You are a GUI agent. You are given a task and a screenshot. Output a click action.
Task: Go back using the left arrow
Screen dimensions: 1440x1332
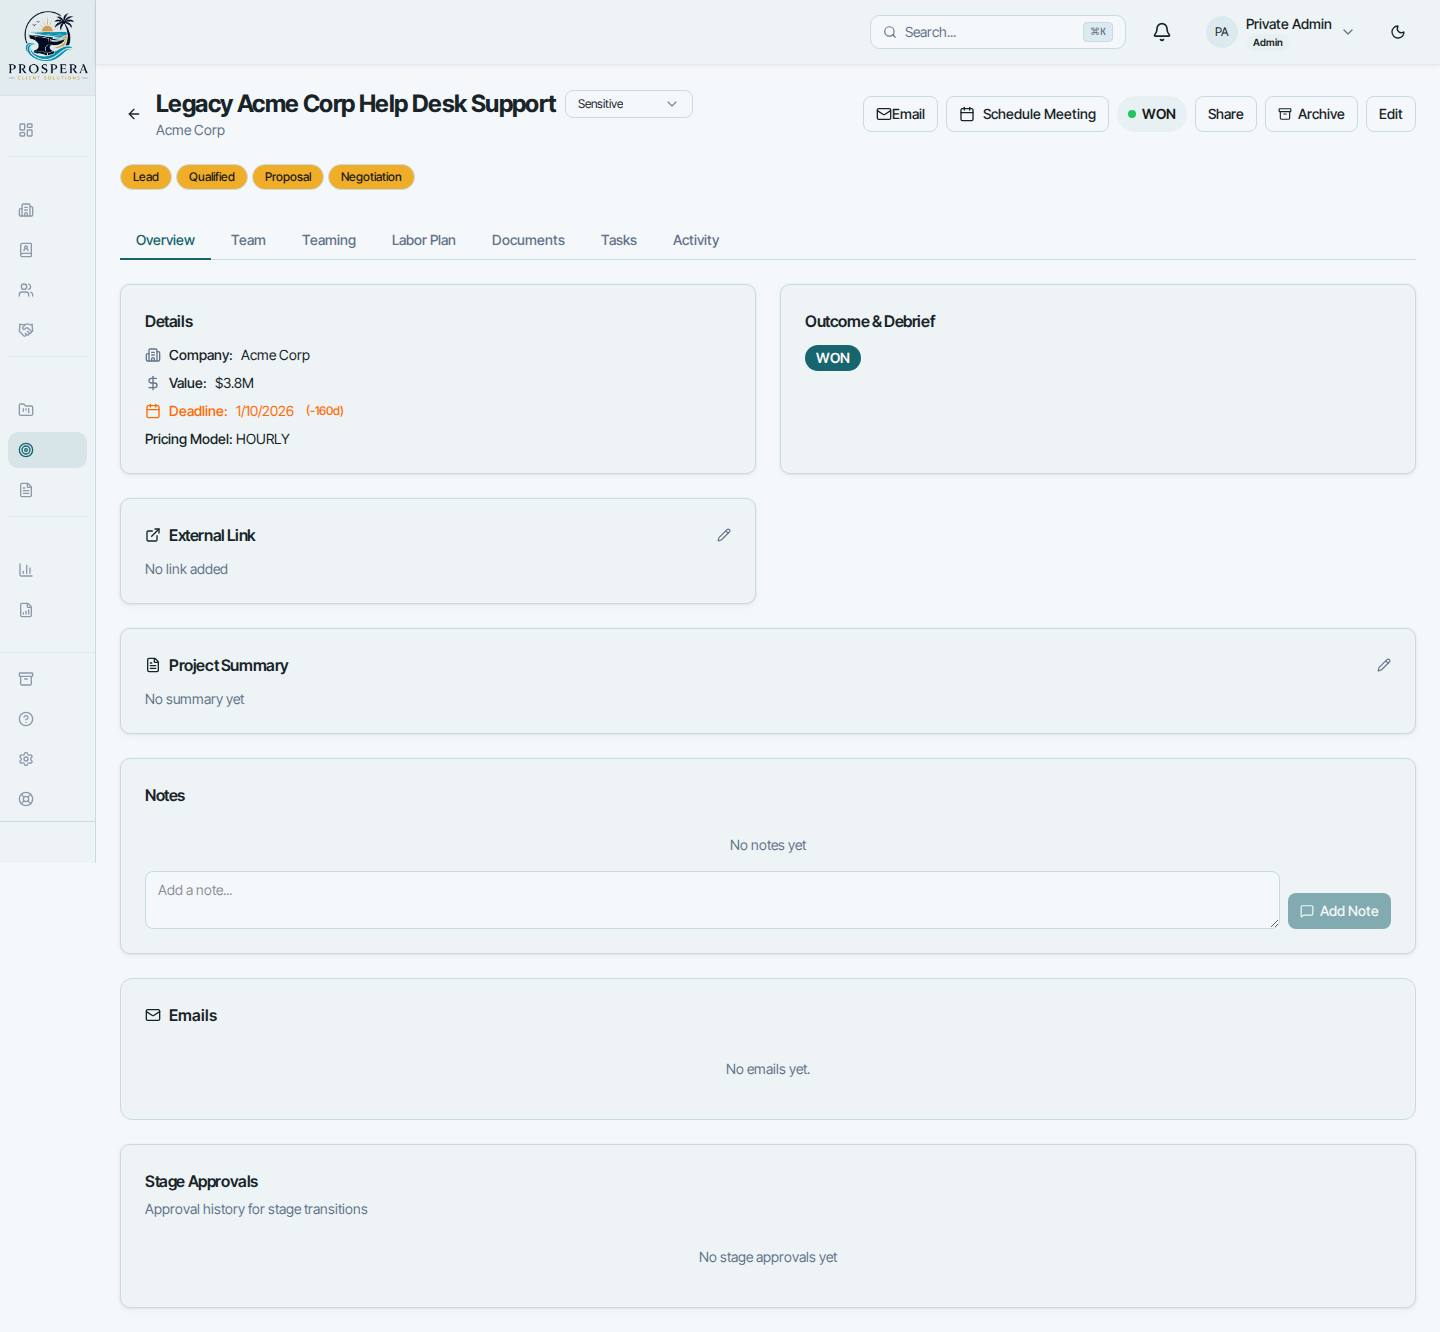(134, 114)
